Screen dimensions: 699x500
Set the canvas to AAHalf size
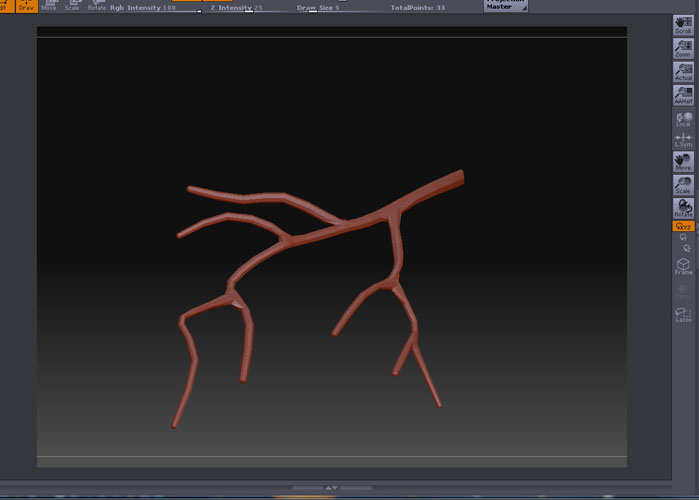coord(683,95)
